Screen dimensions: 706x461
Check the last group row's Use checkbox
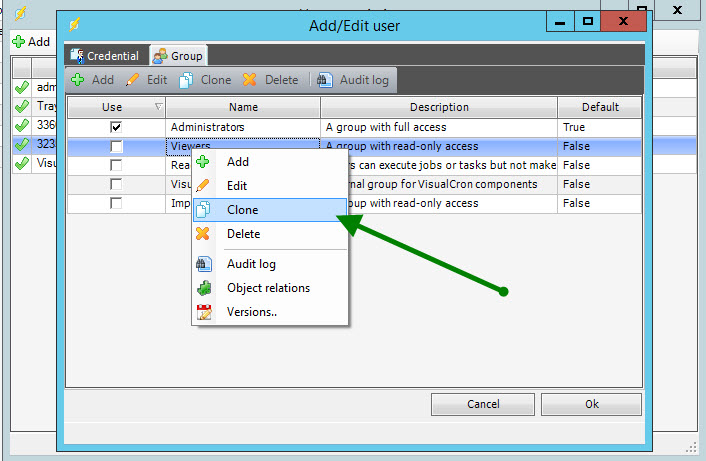tap(116, 203)
